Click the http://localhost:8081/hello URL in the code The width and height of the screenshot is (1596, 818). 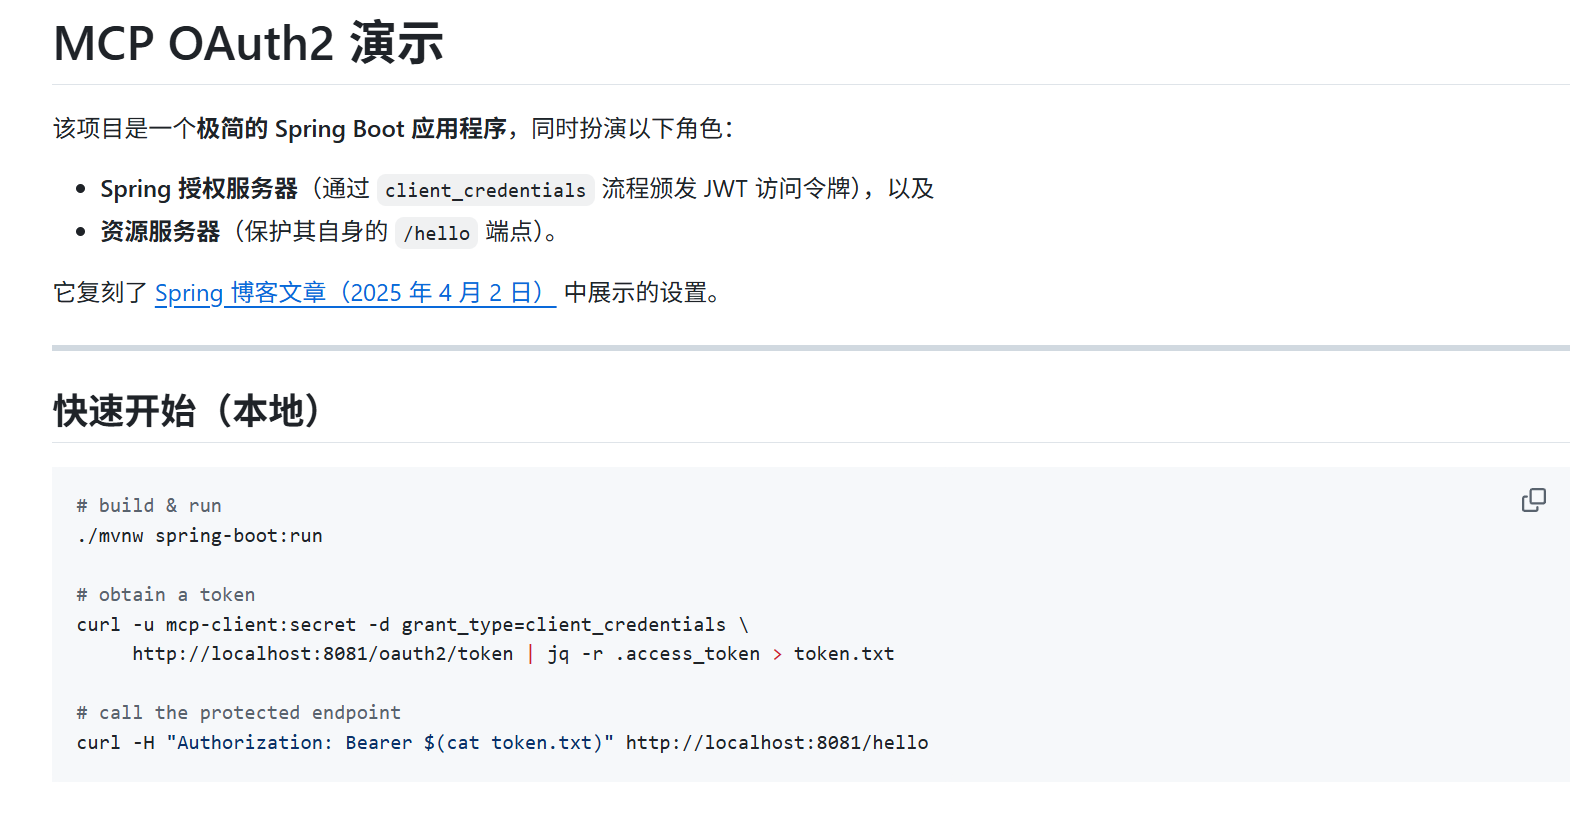777,743
